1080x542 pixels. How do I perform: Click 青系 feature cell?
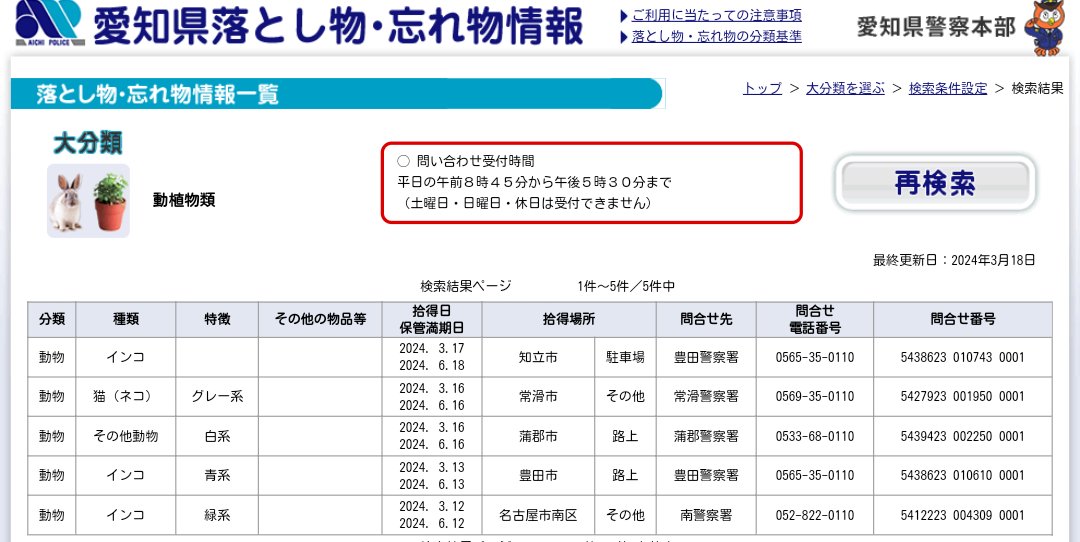(217, 475)
